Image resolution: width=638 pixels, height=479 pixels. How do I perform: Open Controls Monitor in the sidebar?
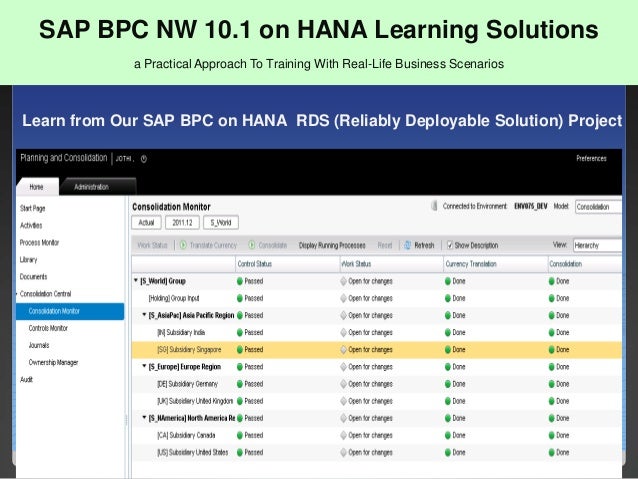coord(48,328)
